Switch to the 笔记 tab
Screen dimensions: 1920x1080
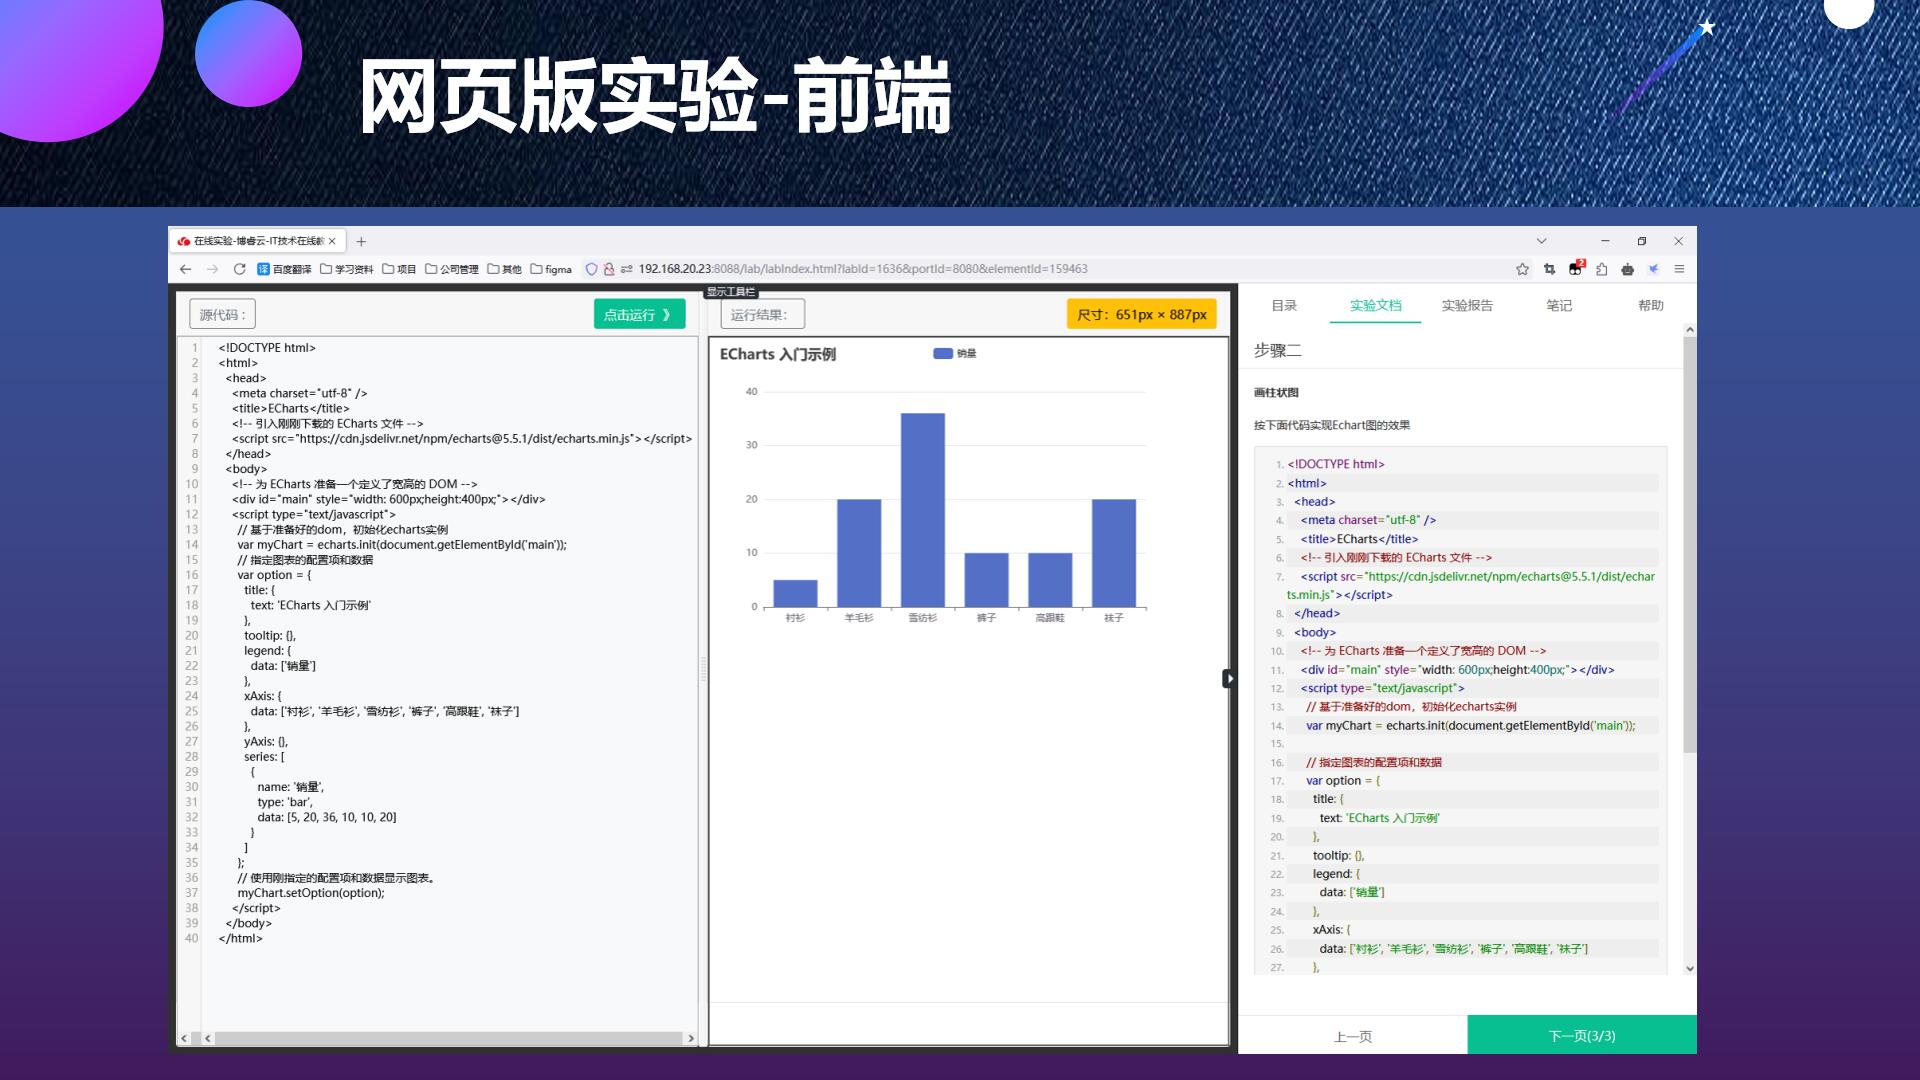pyautogui.click(x=1559, y=305)
